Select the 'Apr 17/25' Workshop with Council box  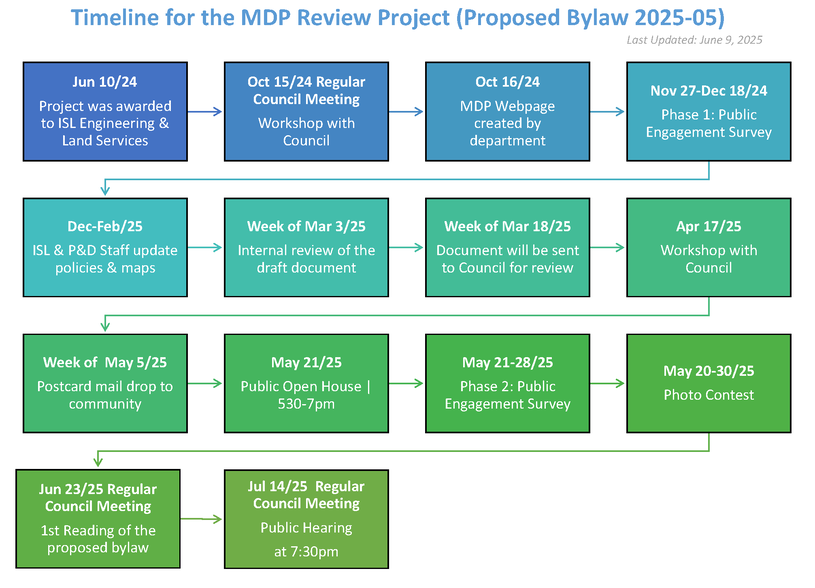[x=708, y=247]
